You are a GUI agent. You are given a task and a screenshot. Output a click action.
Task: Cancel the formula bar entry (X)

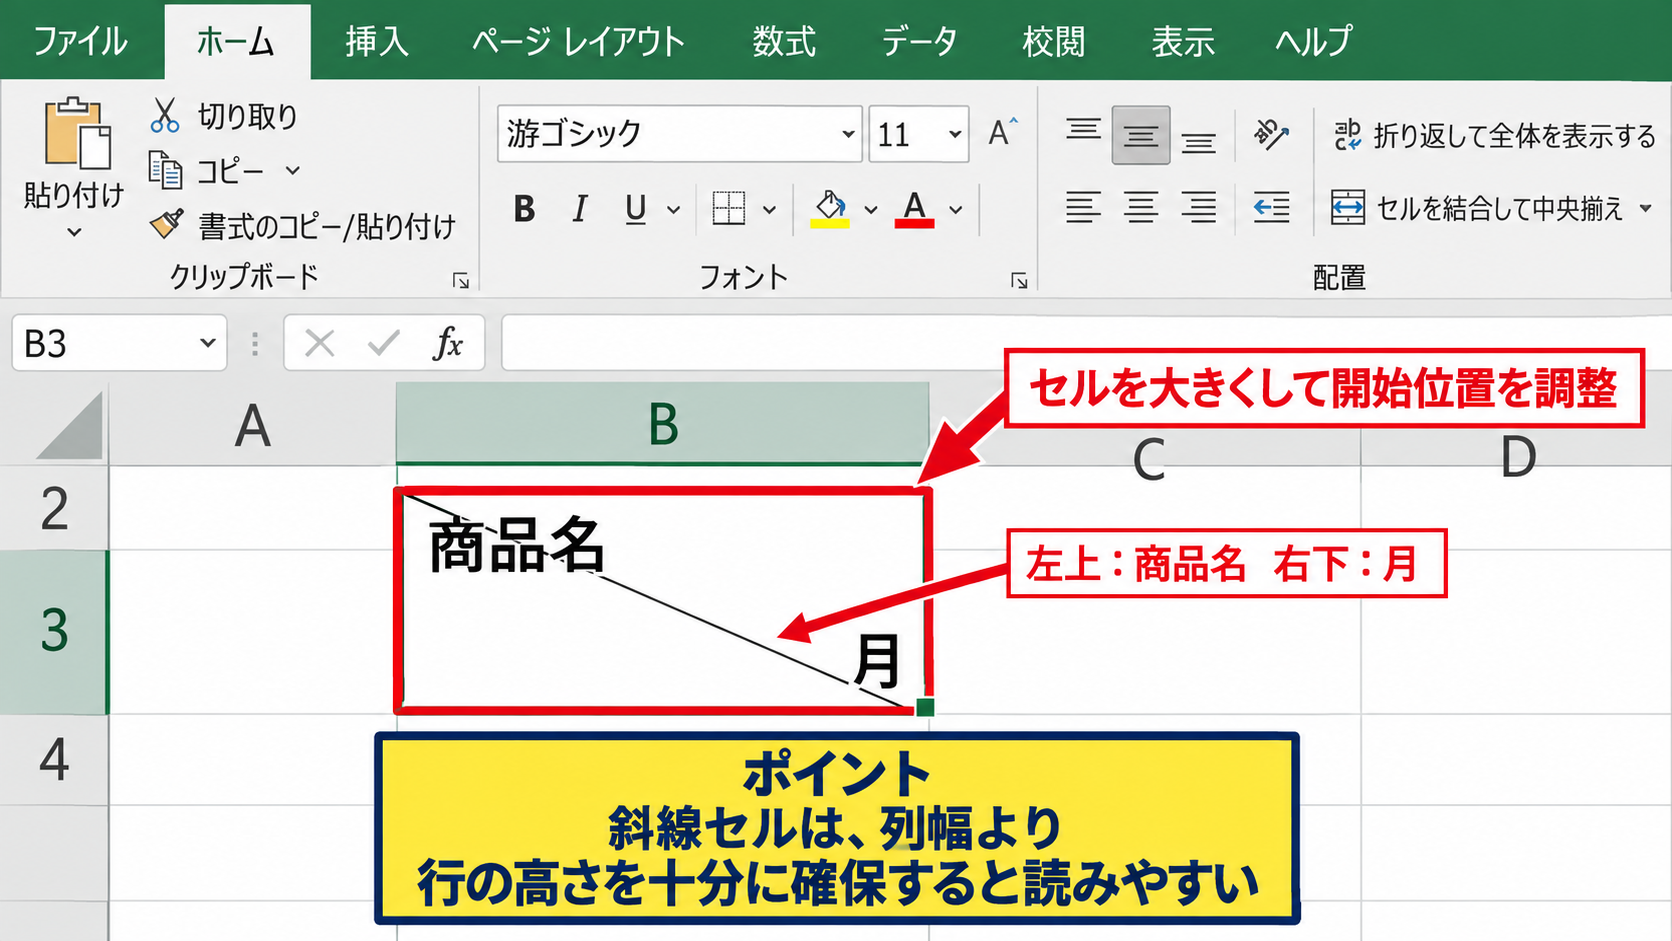tap(319, 343)
